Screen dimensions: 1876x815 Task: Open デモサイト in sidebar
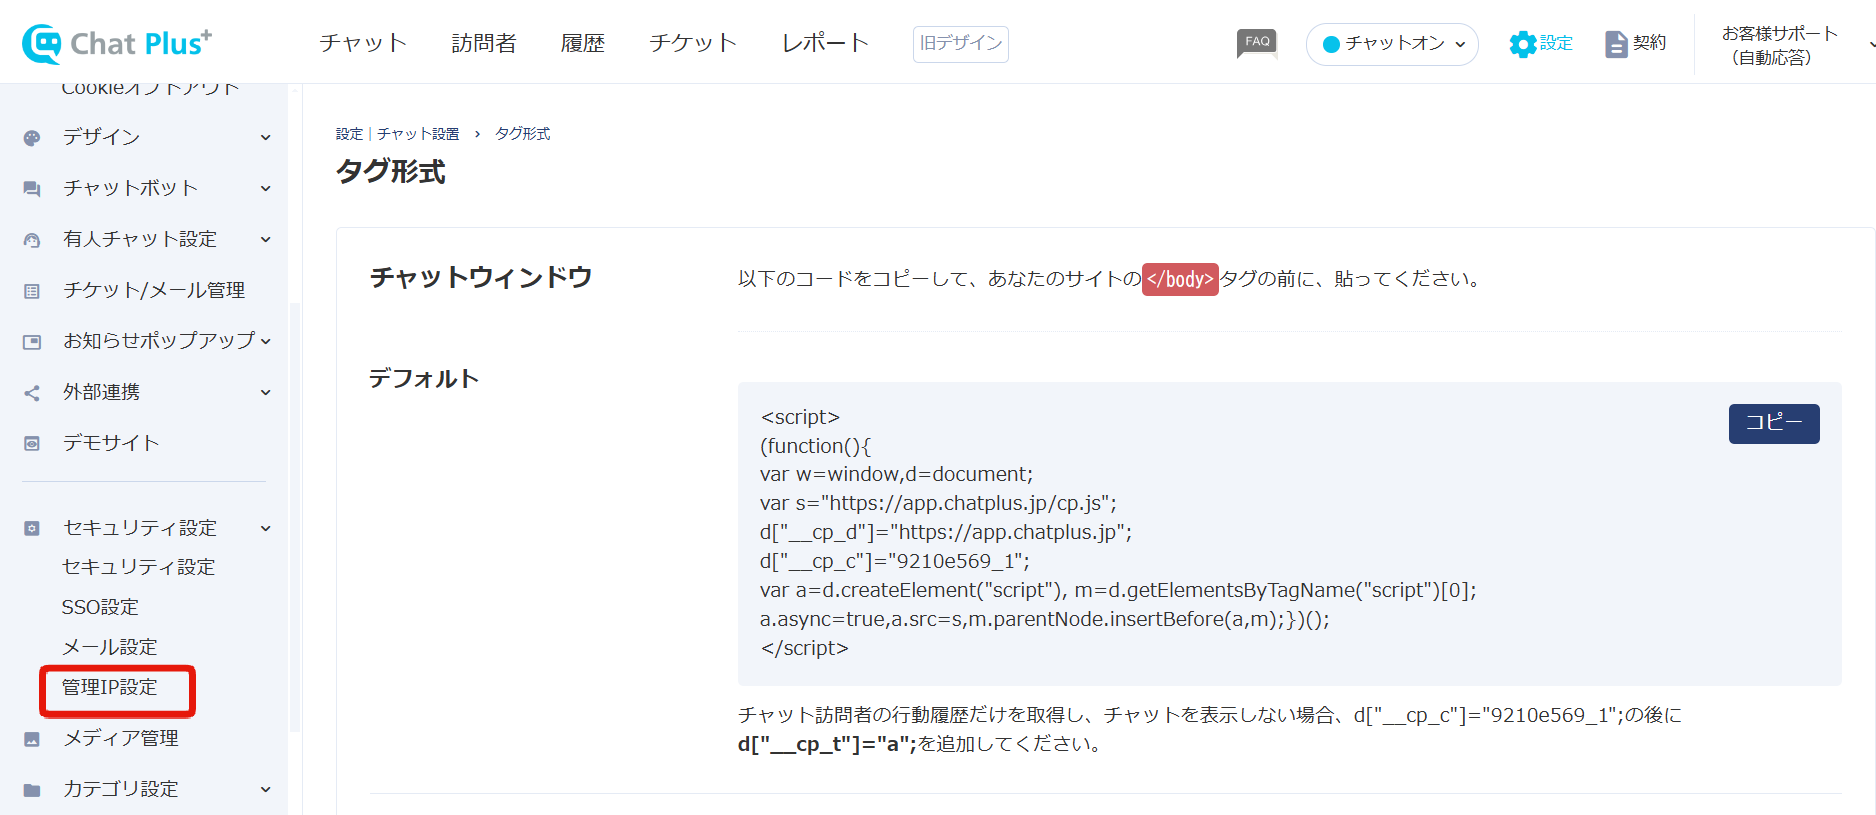111,443
